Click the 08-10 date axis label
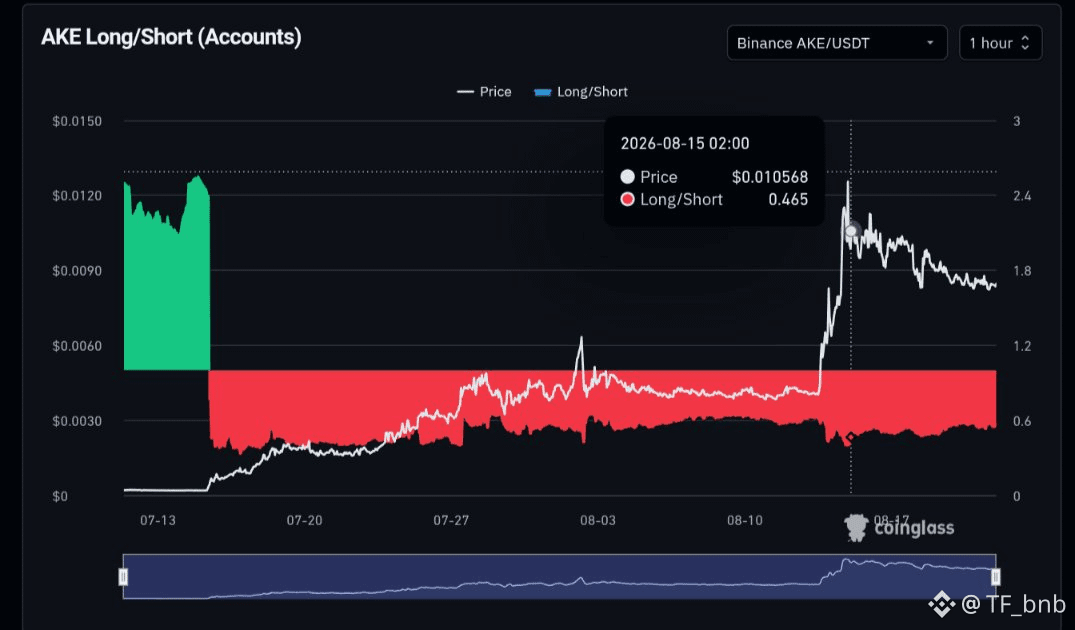This screenshot has height=630, width=1075. (745, 520)
